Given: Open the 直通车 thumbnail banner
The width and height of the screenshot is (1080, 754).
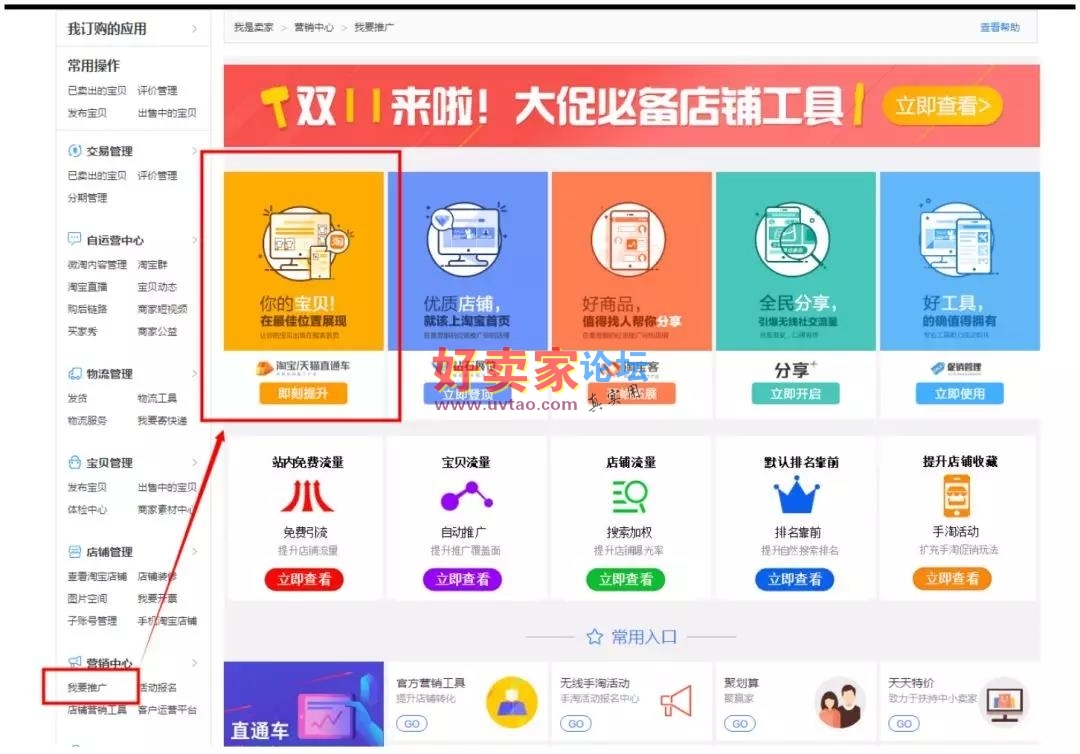Looking at the screenshot, I should 304,704.
